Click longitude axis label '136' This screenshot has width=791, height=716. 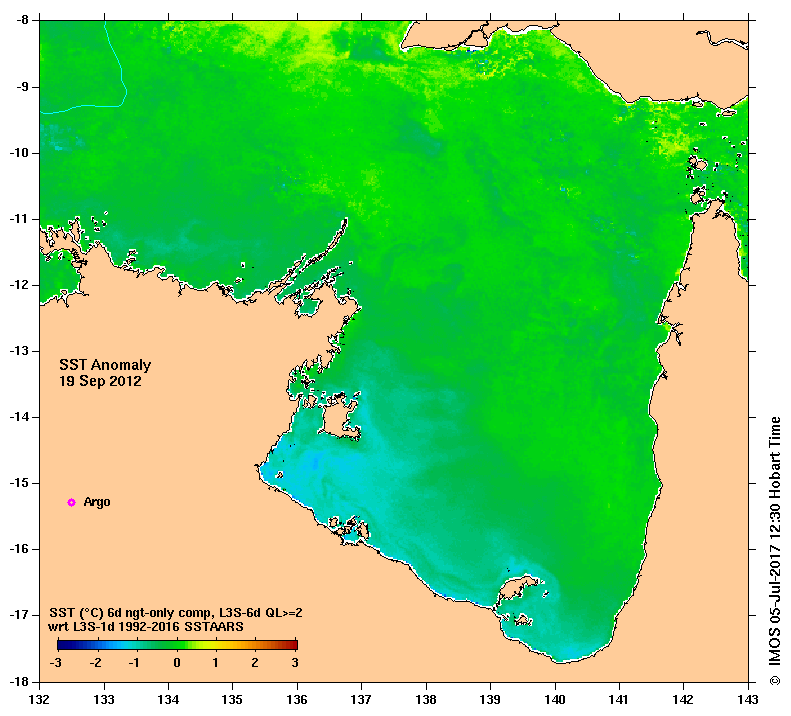coord(297,699)
